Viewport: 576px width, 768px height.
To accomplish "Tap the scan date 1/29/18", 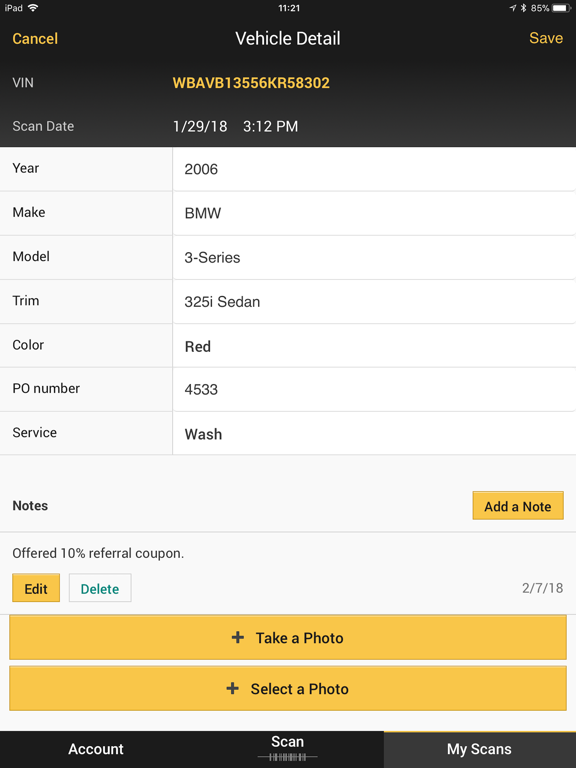I will (200, 126).
